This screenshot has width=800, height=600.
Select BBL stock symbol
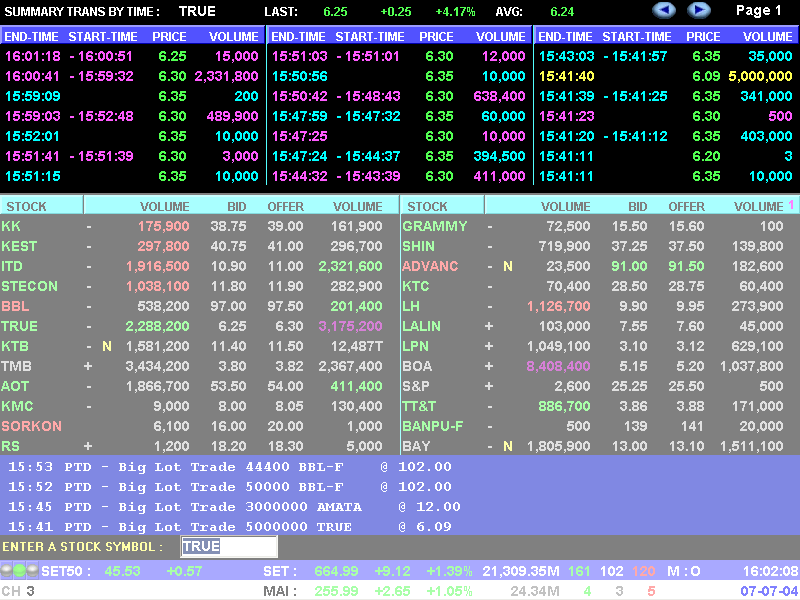pyautogui.click(x=15, y=306)
